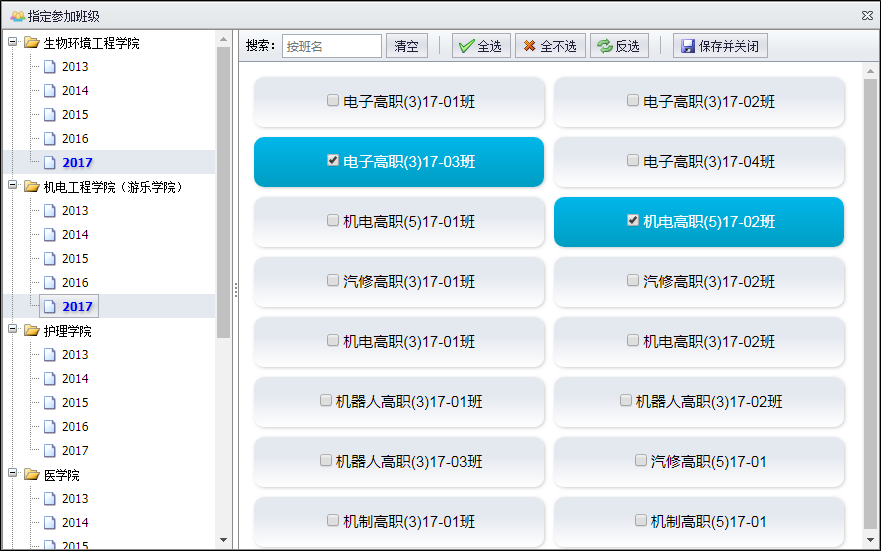Click 保存并关闭 to save and close
The height and width of the screenshot is (551, 881).
(720, 46)
